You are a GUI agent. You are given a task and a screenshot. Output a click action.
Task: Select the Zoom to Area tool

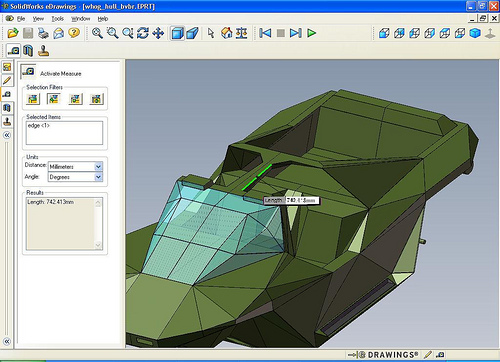[x=112, y=33]
